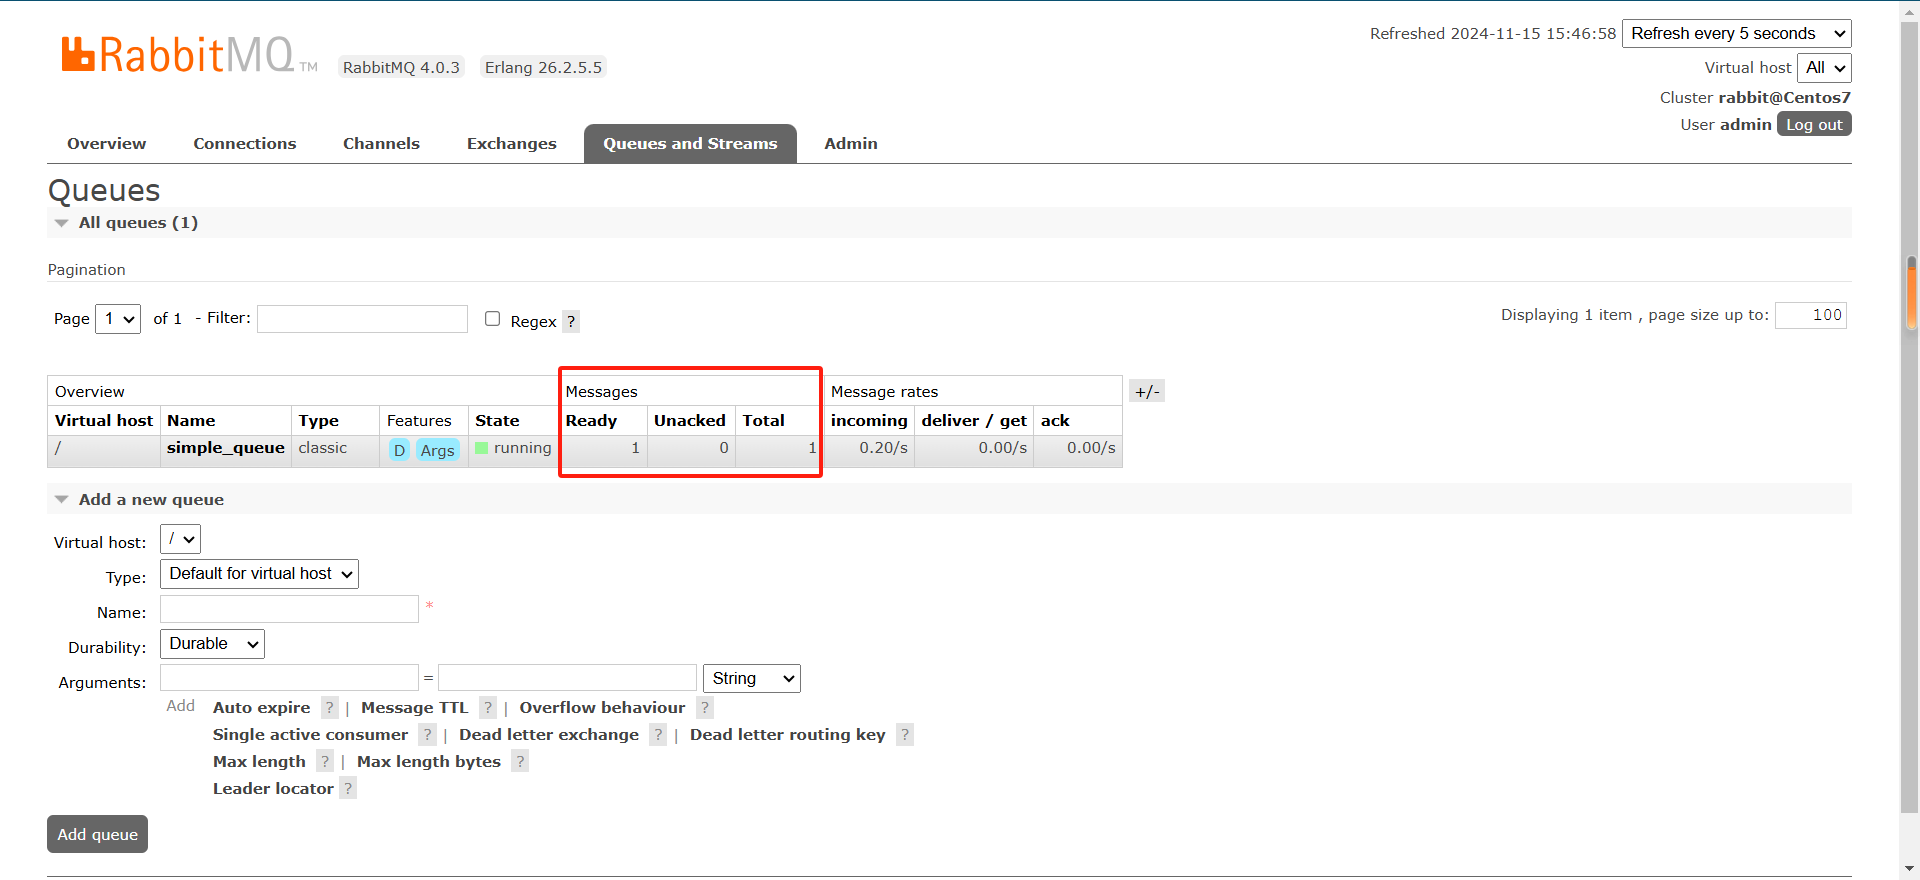Viewport: 1920px width, 880px height.
Task: Open help for Dead letter routing key
Action: coord(905,735)
